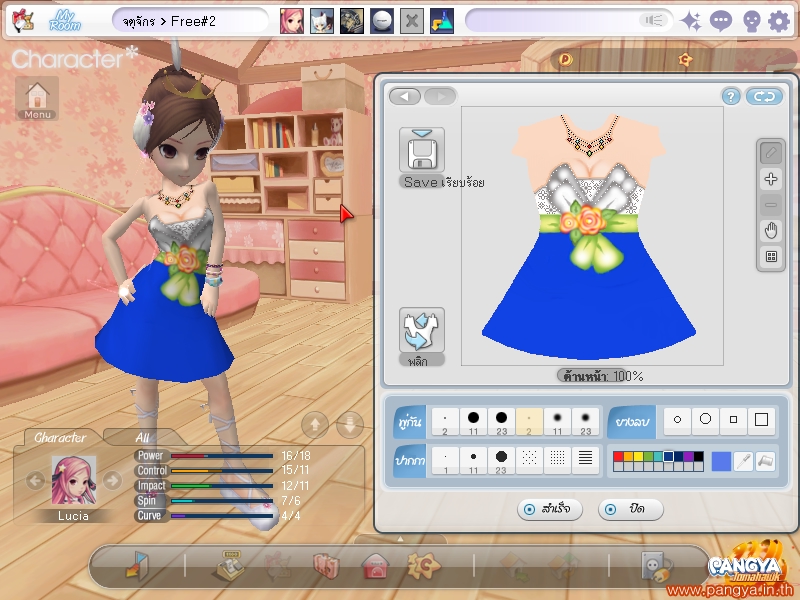The image size is (800, 600).
Task: Select the paint bucket fill tool
Action: pos(765,461)
